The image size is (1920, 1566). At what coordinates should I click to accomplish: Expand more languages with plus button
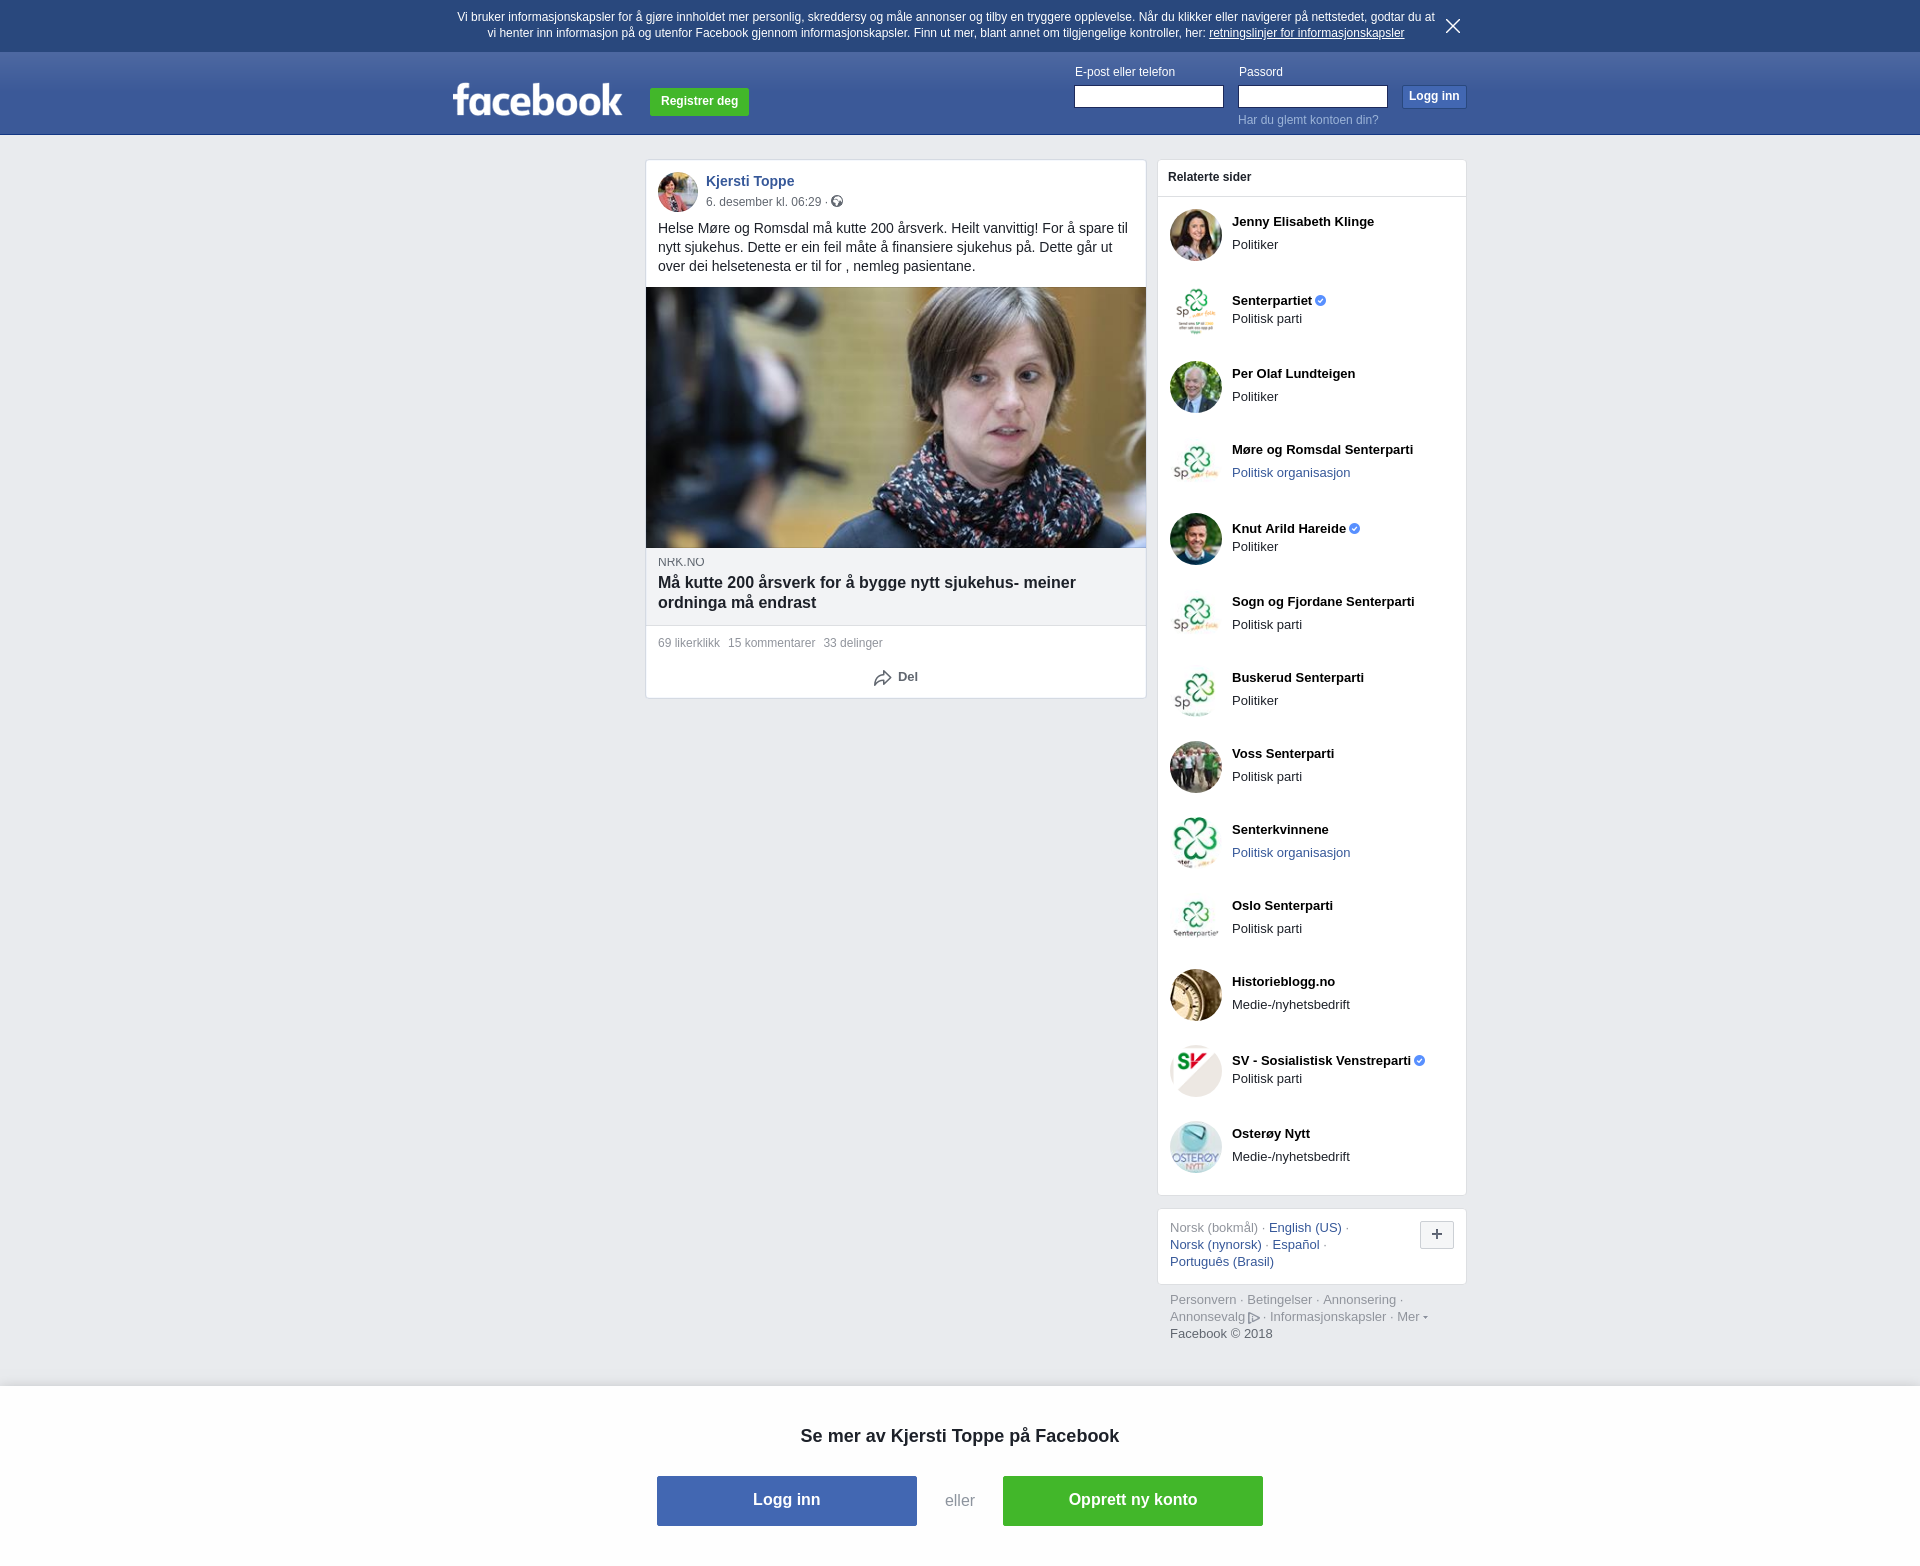click(1437, 1235)
